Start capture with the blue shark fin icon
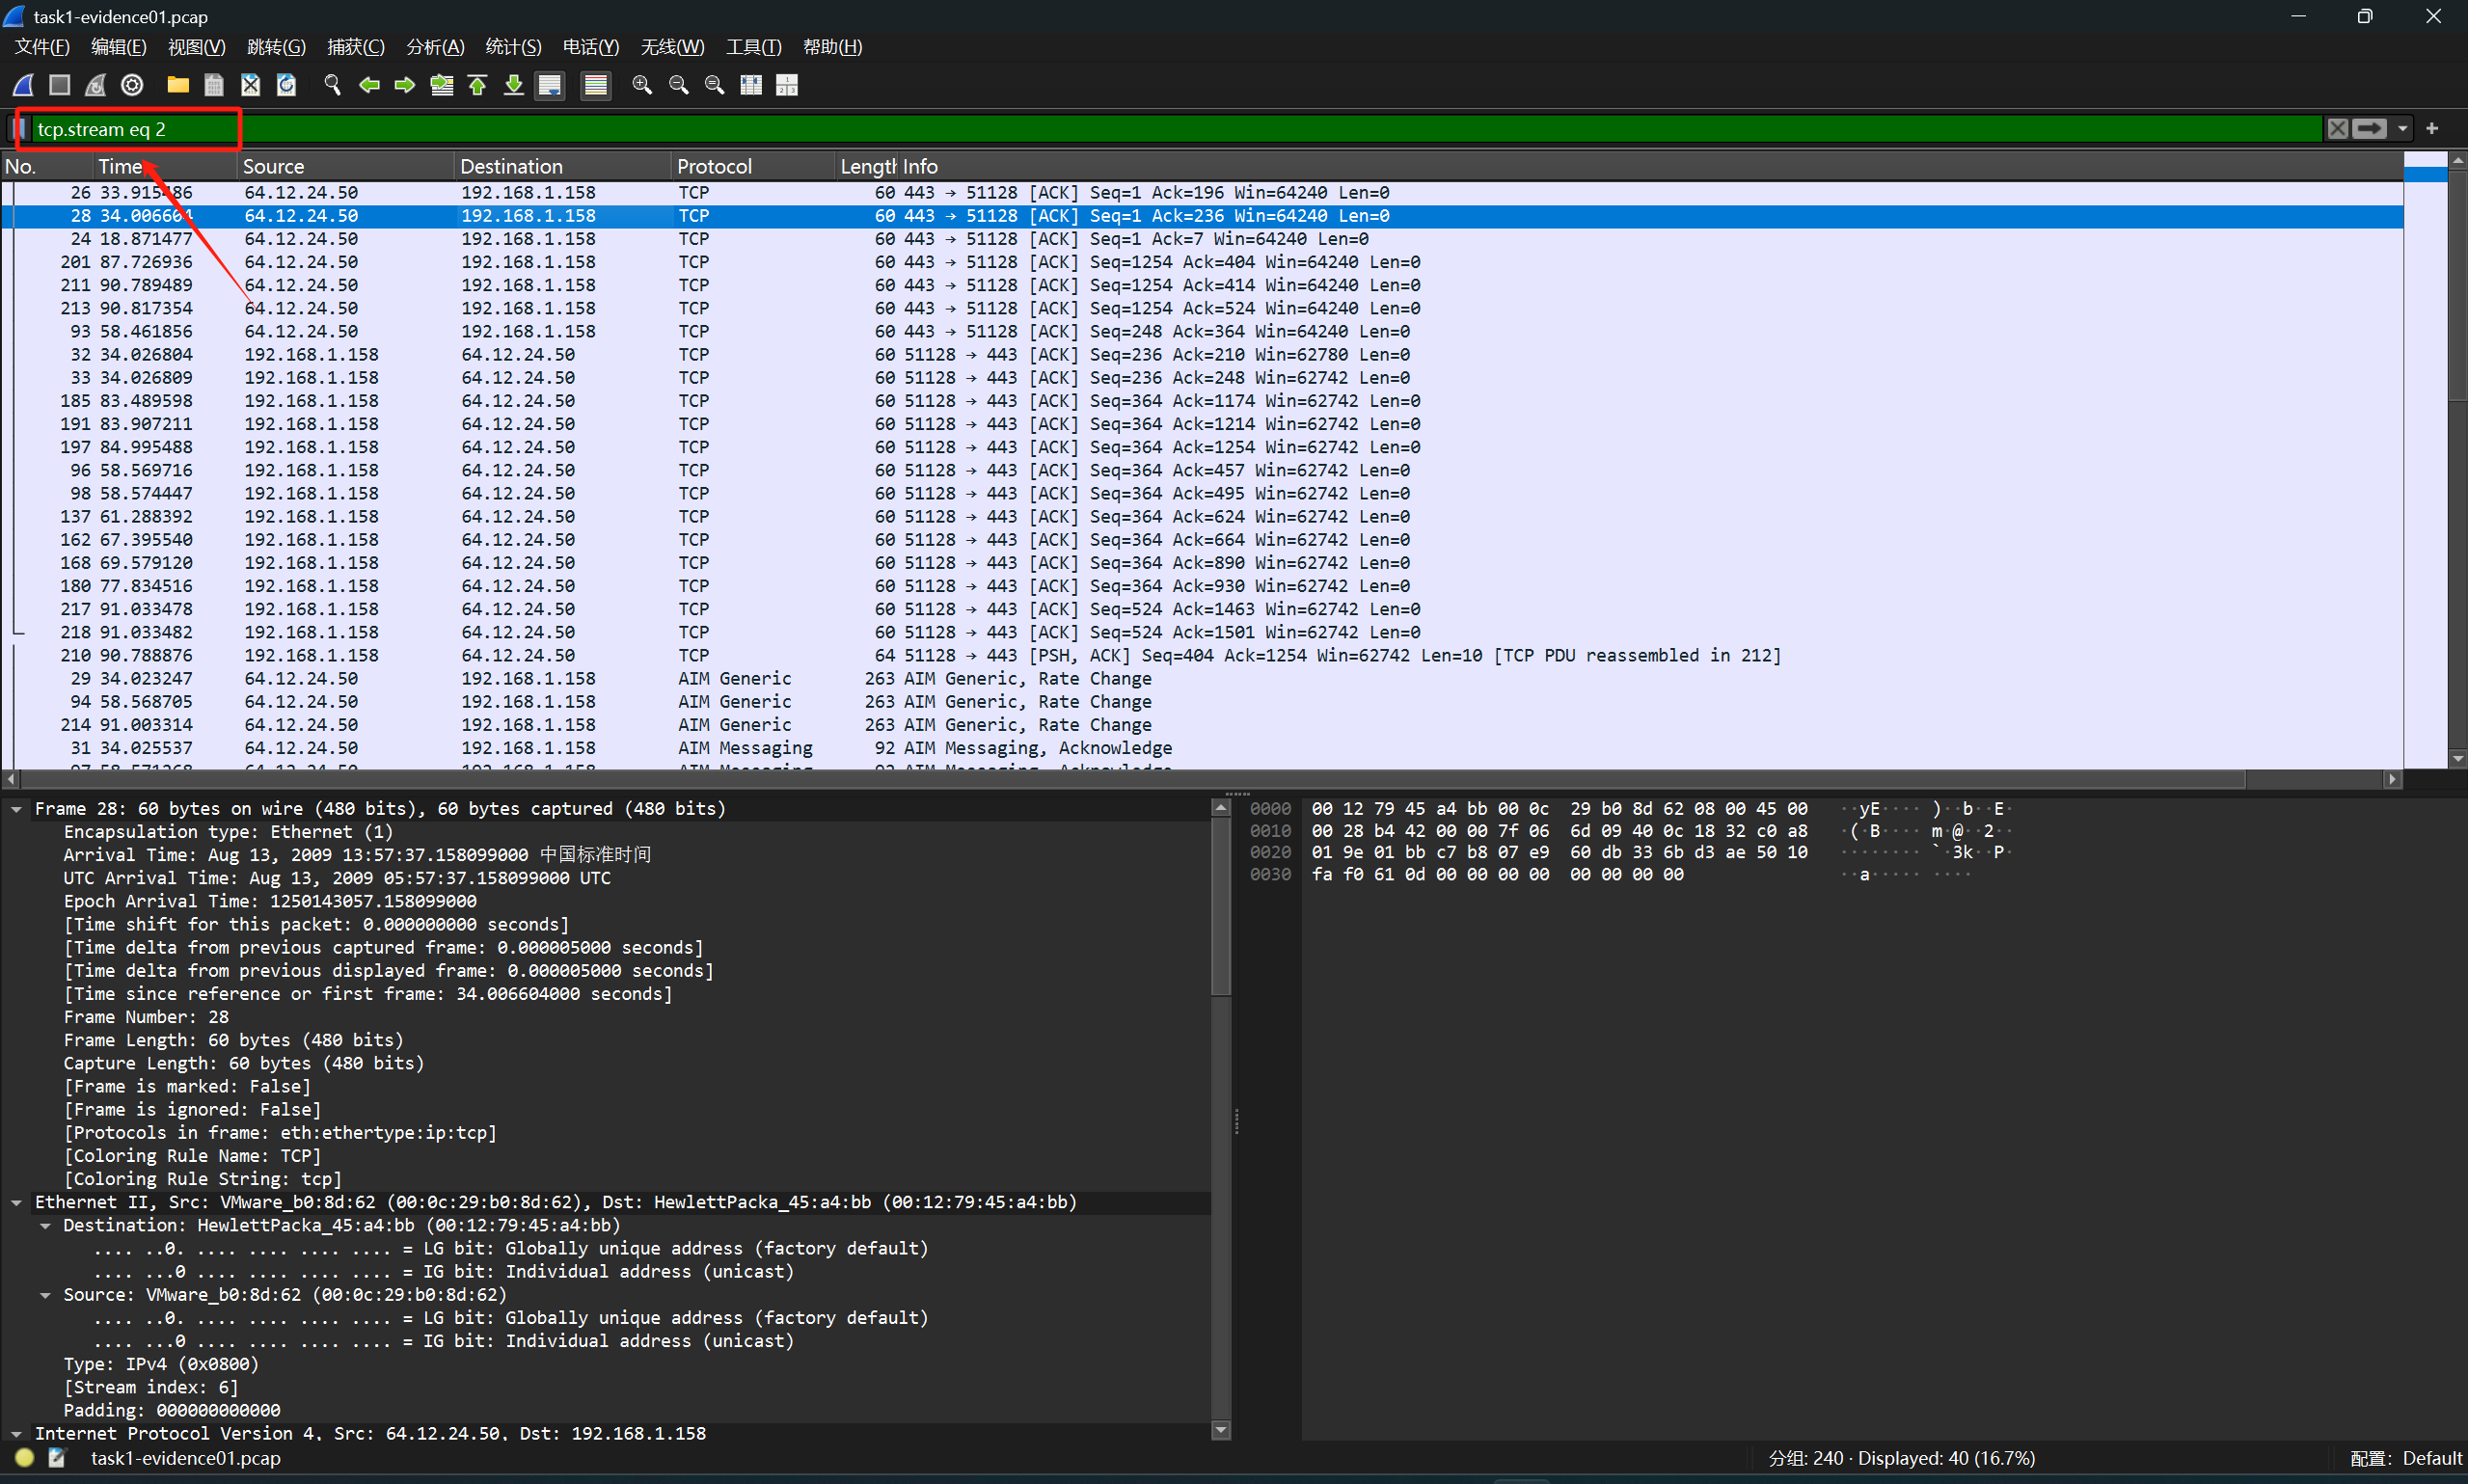Screen dimensions: 2468x1484 [x=24, y=86]
